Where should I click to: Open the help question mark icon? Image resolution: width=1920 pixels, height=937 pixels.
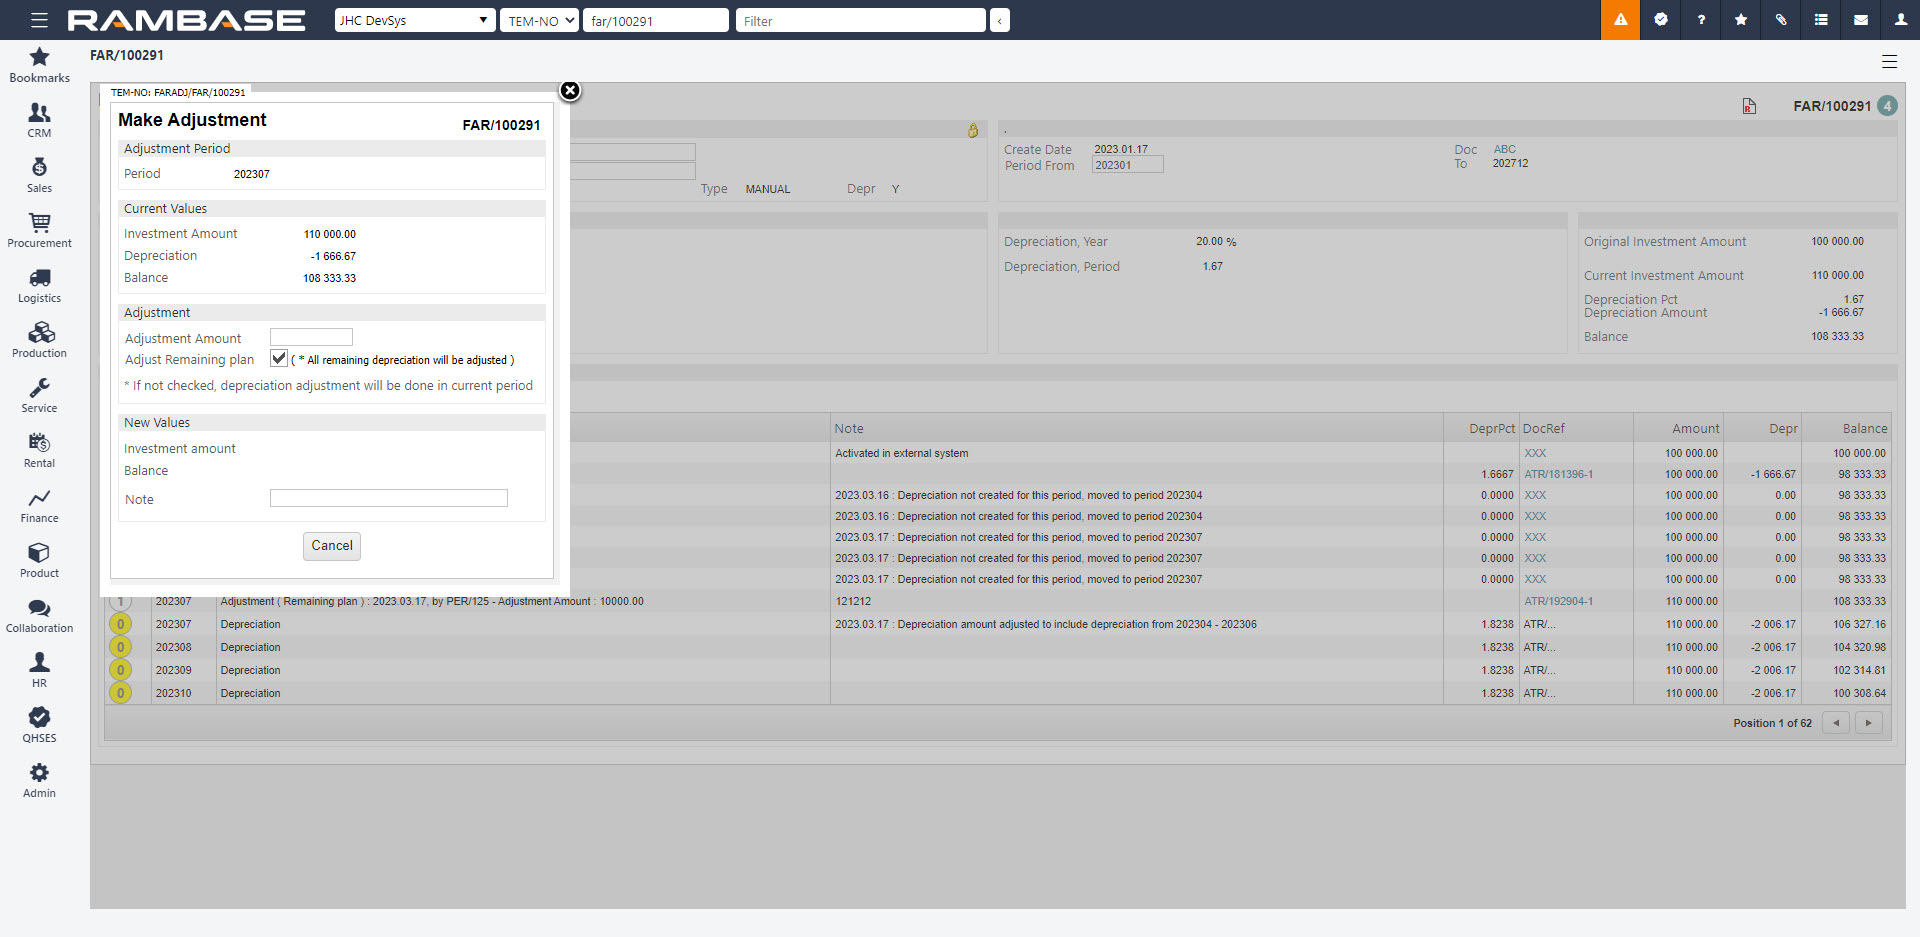1701,20
